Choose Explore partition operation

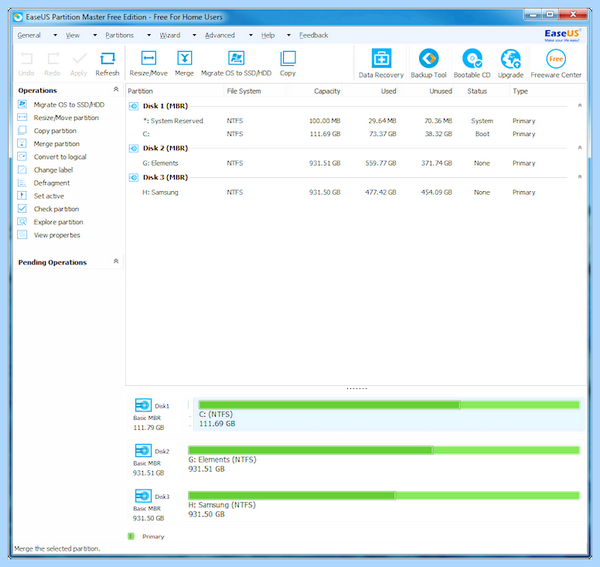(59, 222)
